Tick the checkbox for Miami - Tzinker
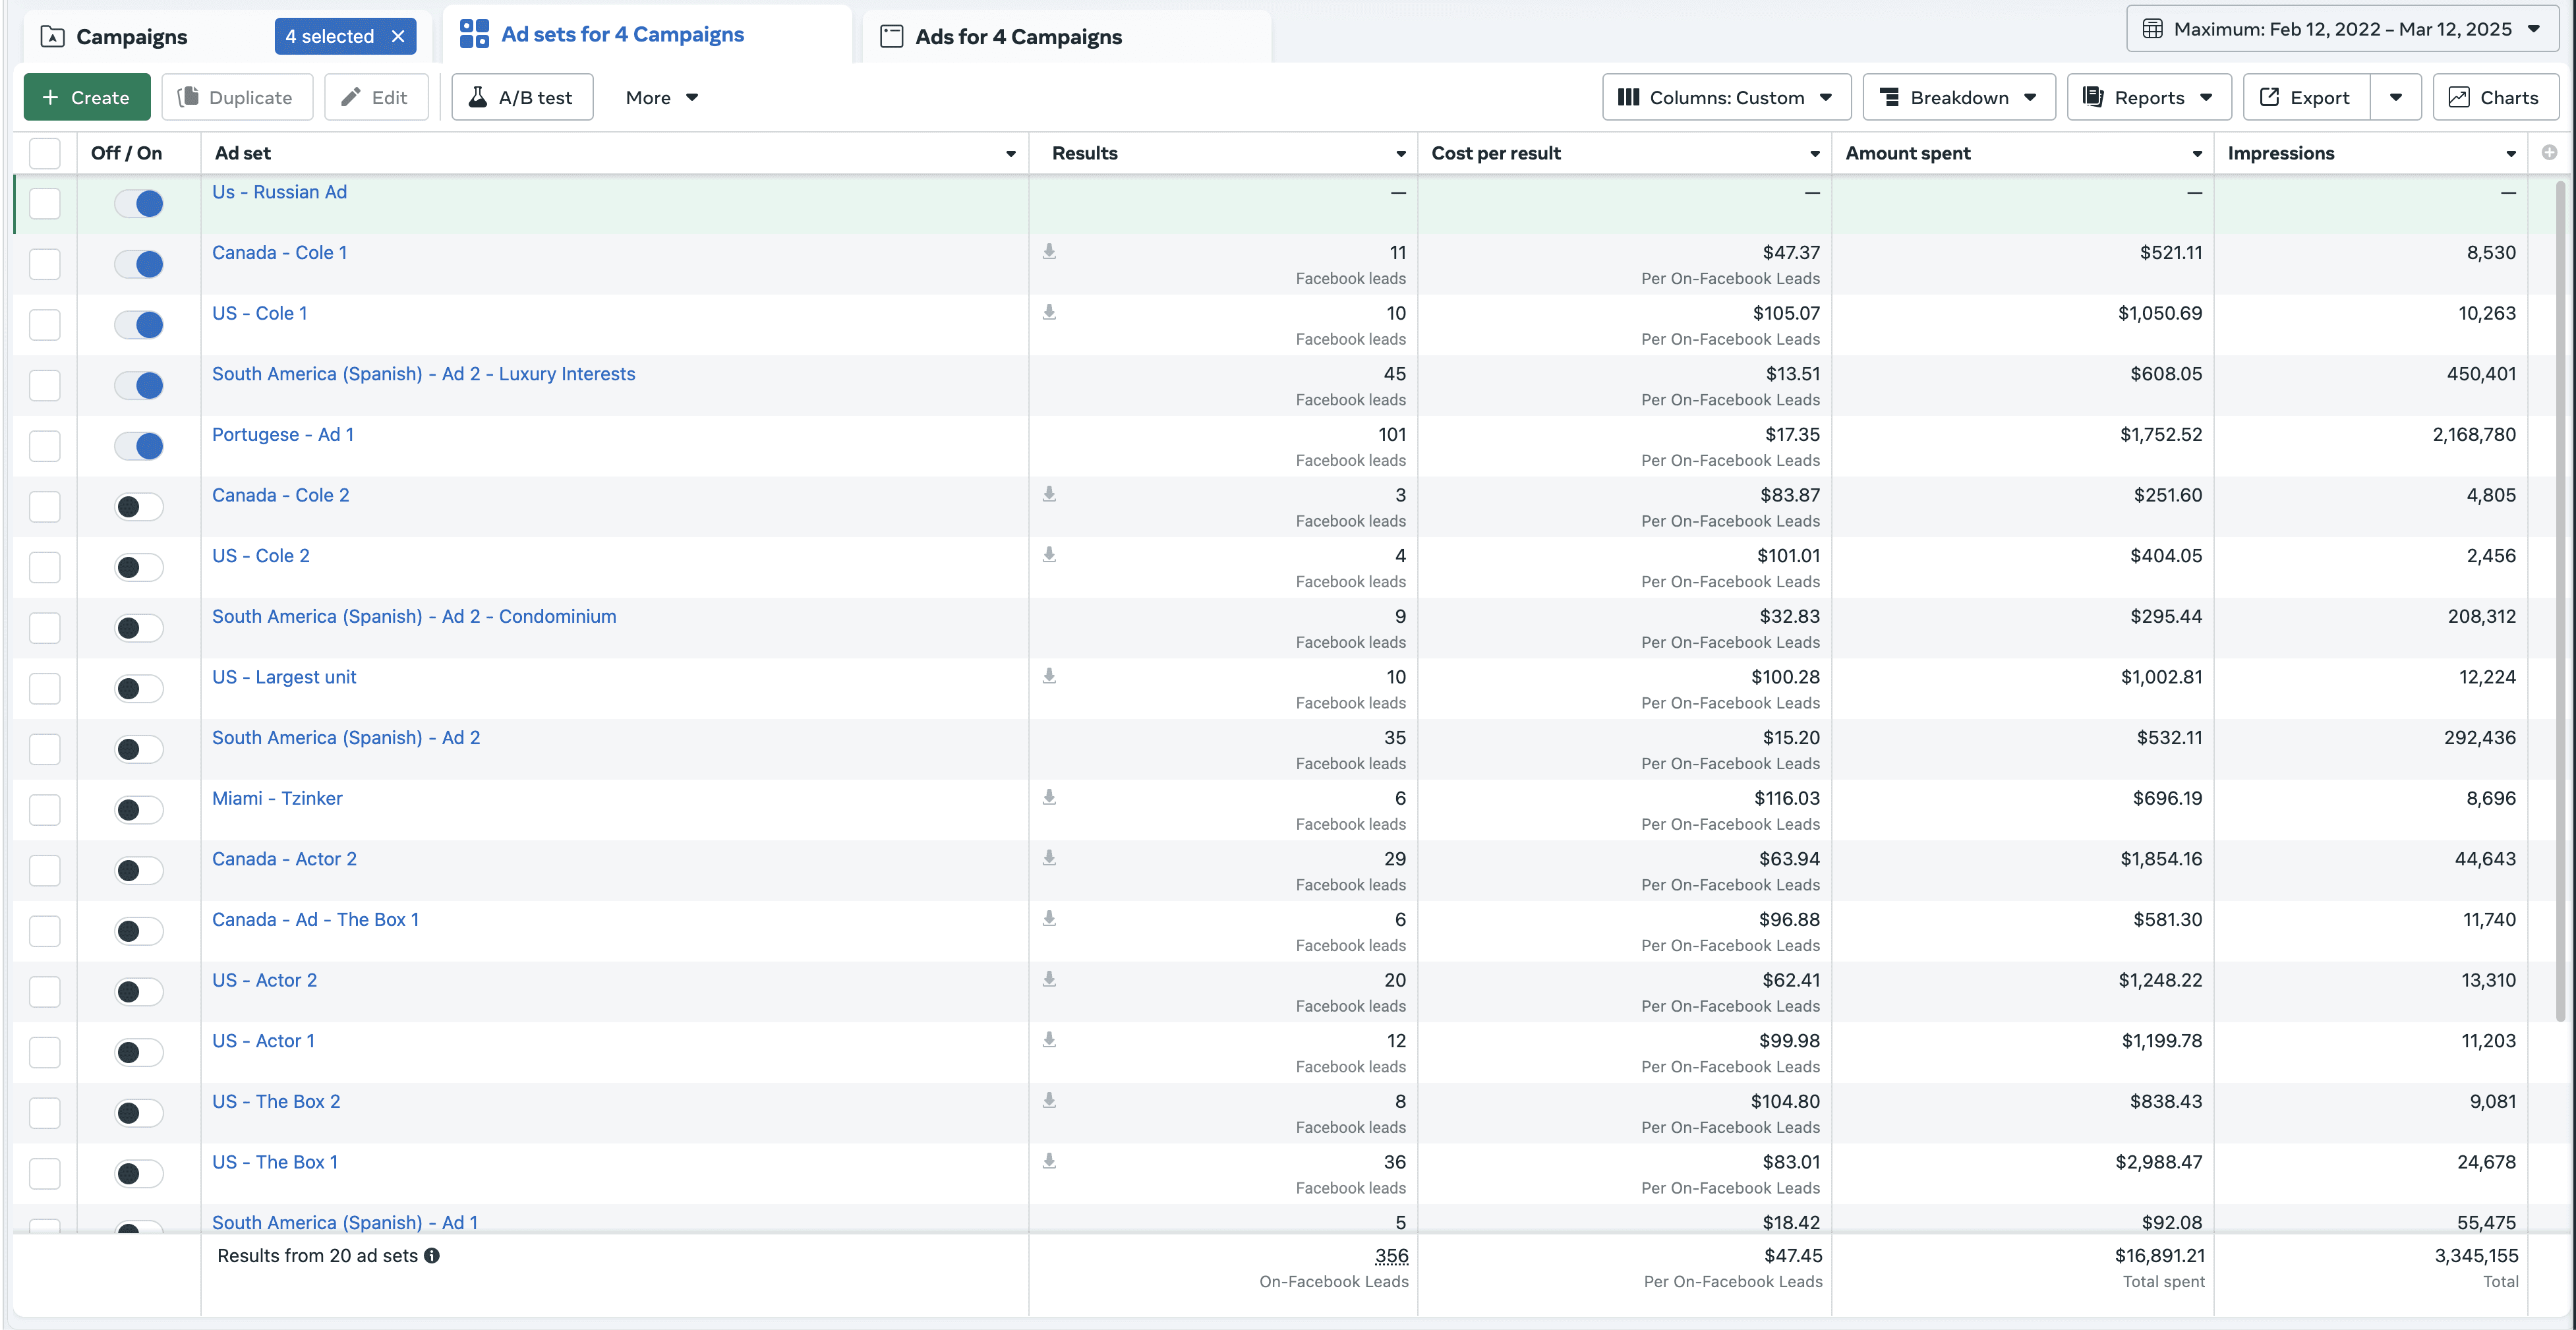 tap(45, 810)
